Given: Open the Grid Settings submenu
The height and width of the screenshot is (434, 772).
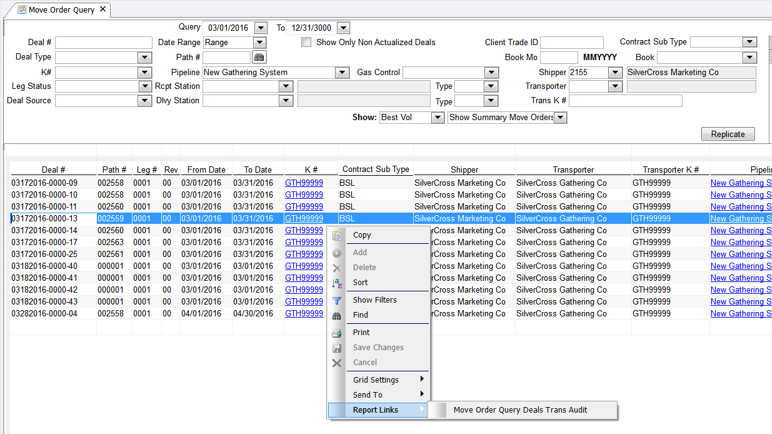Looking at the screenshot, I should pyautogui.click(x=385, y=380).
